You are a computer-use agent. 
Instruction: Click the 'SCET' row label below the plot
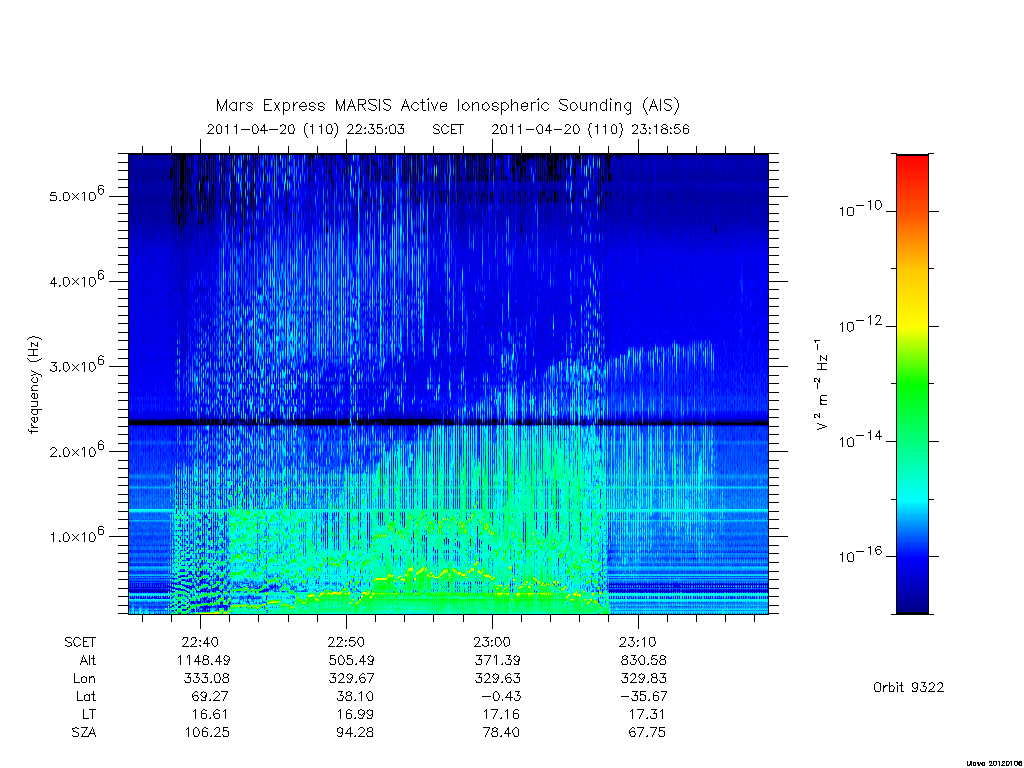[80, 642]
